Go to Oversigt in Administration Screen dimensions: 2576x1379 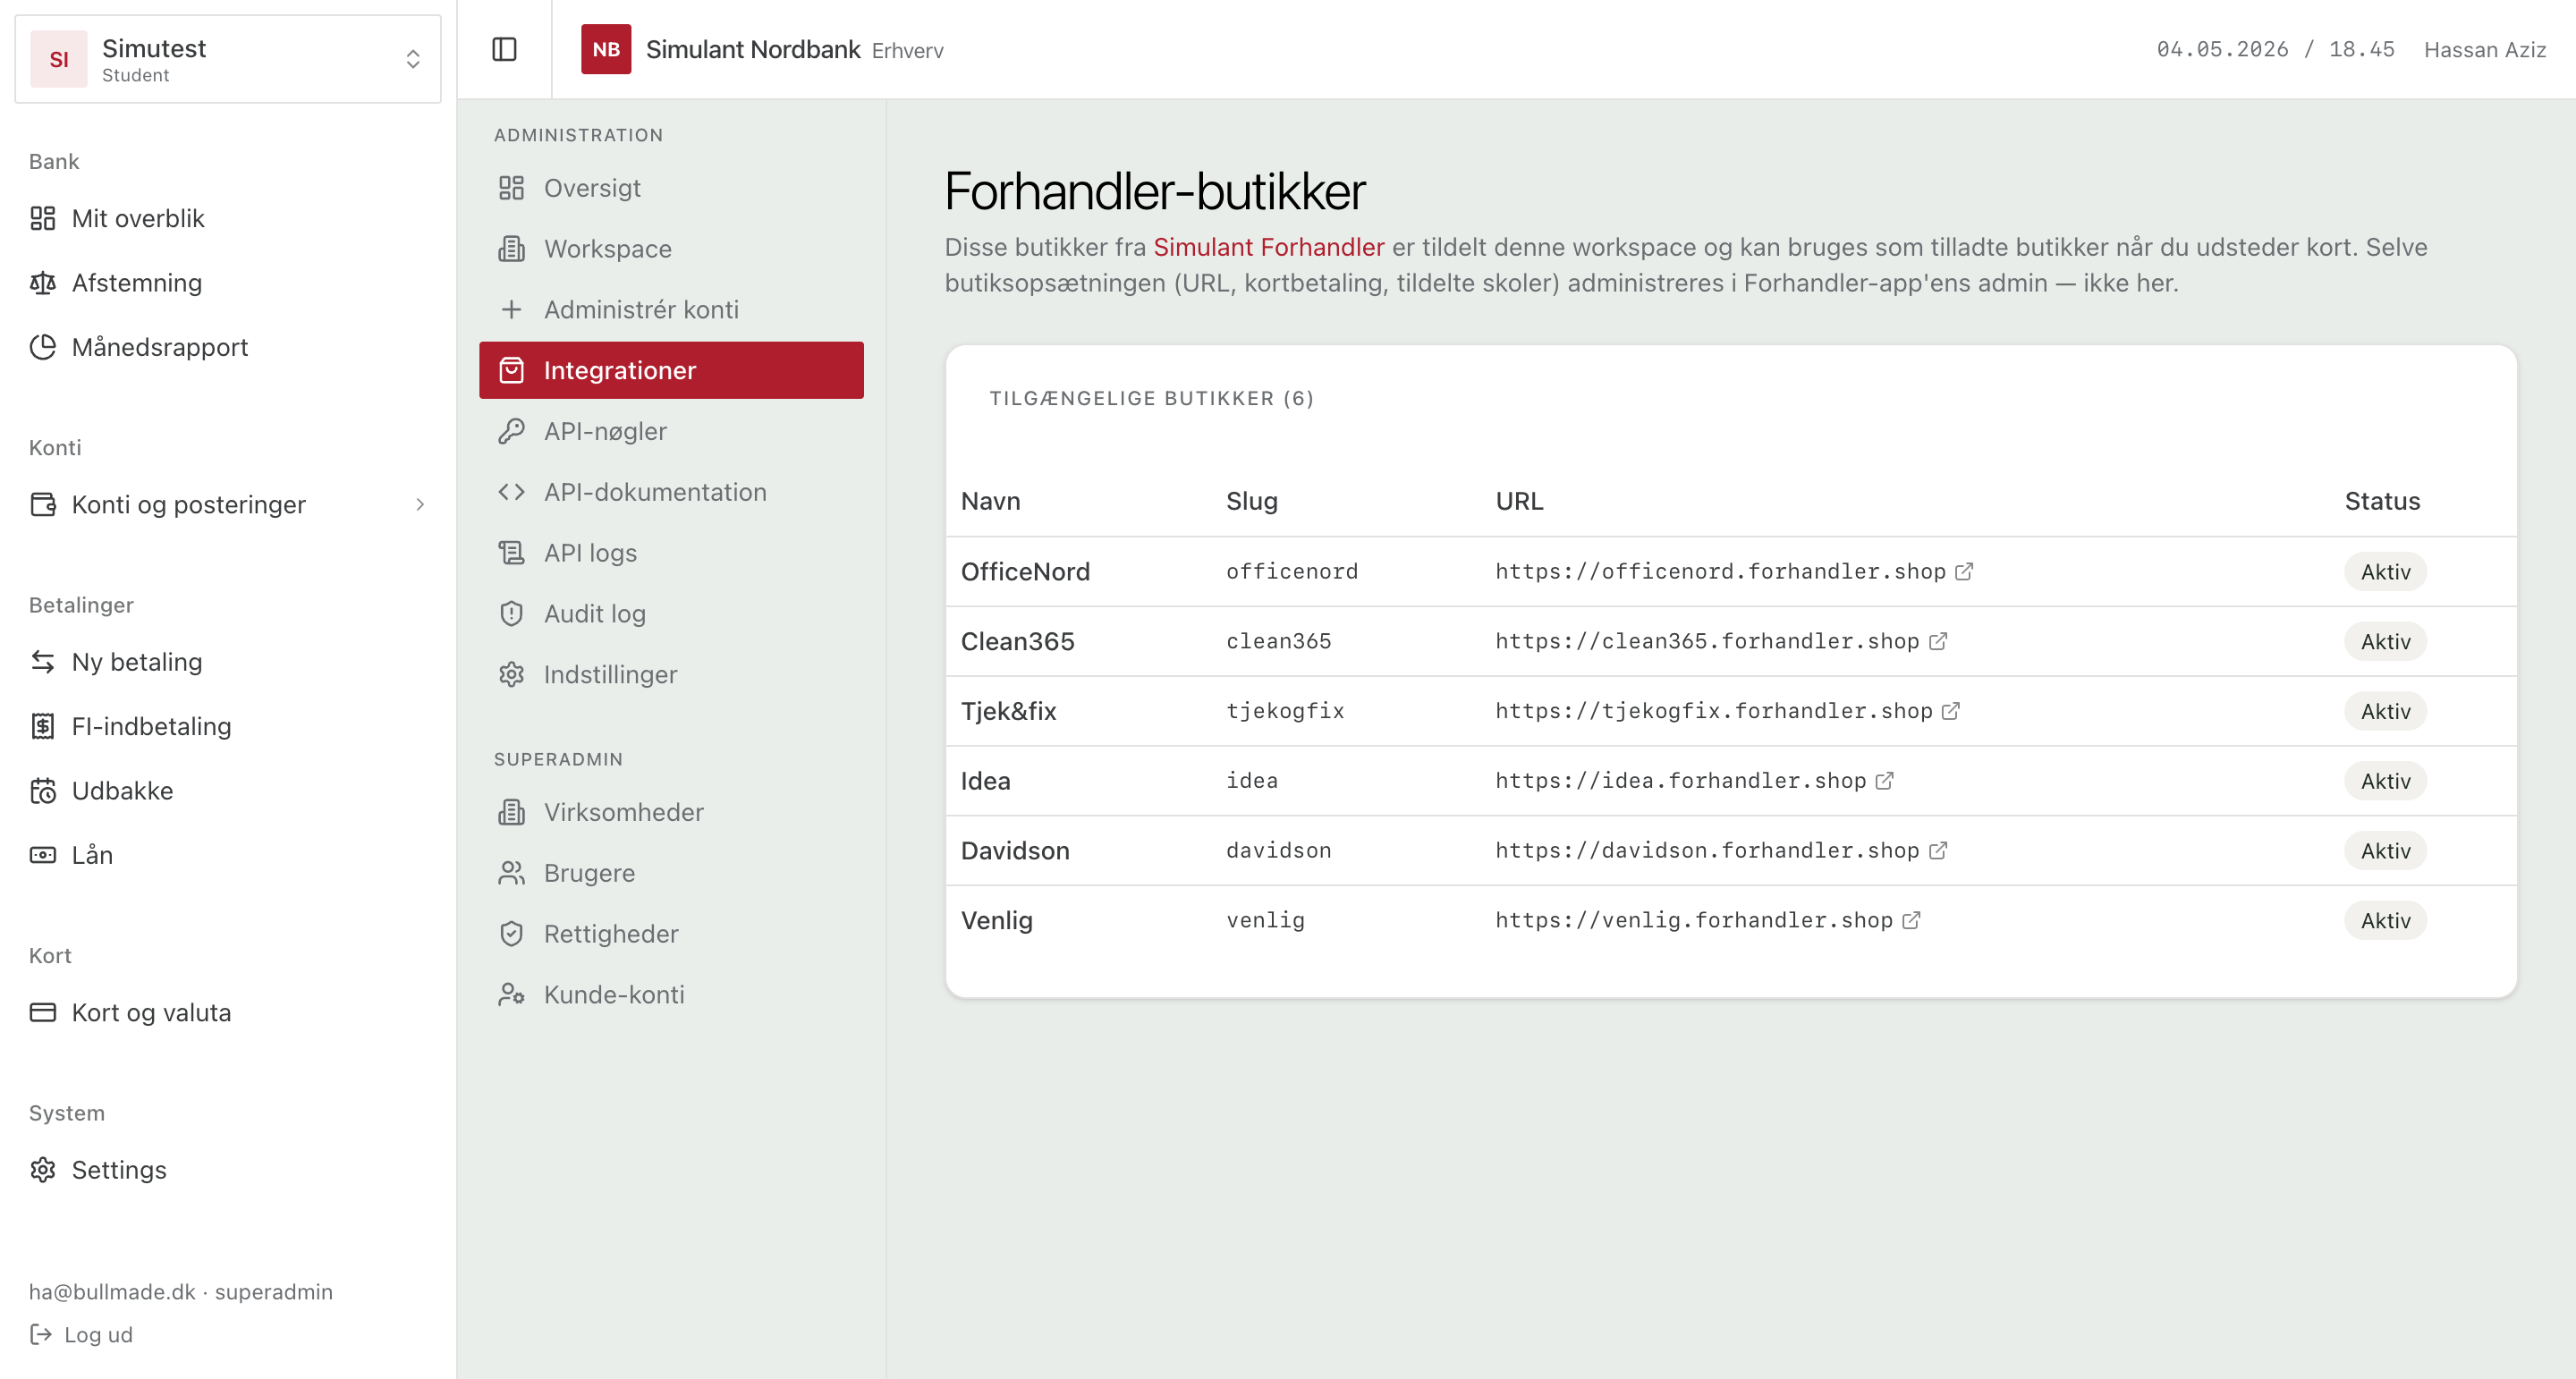point(671,188)
